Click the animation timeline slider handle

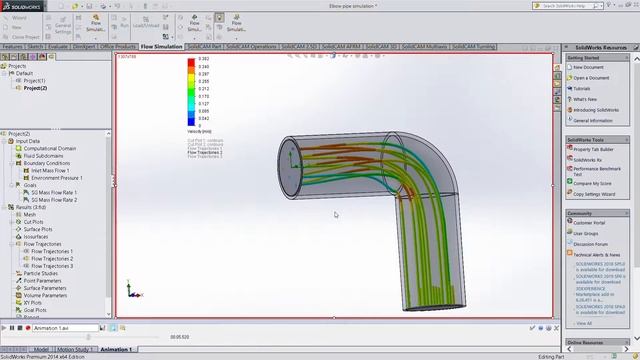click(88, 337)
